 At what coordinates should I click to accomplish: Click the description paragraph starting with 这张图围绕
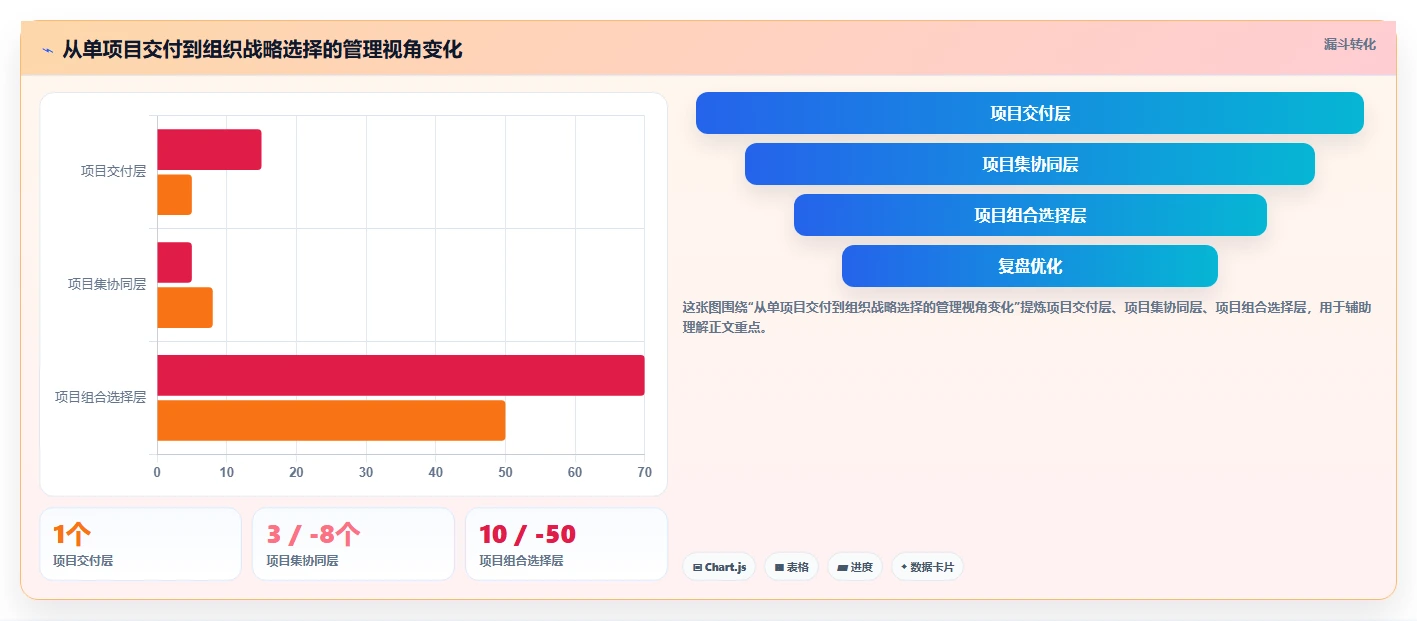coord(1027,317)
